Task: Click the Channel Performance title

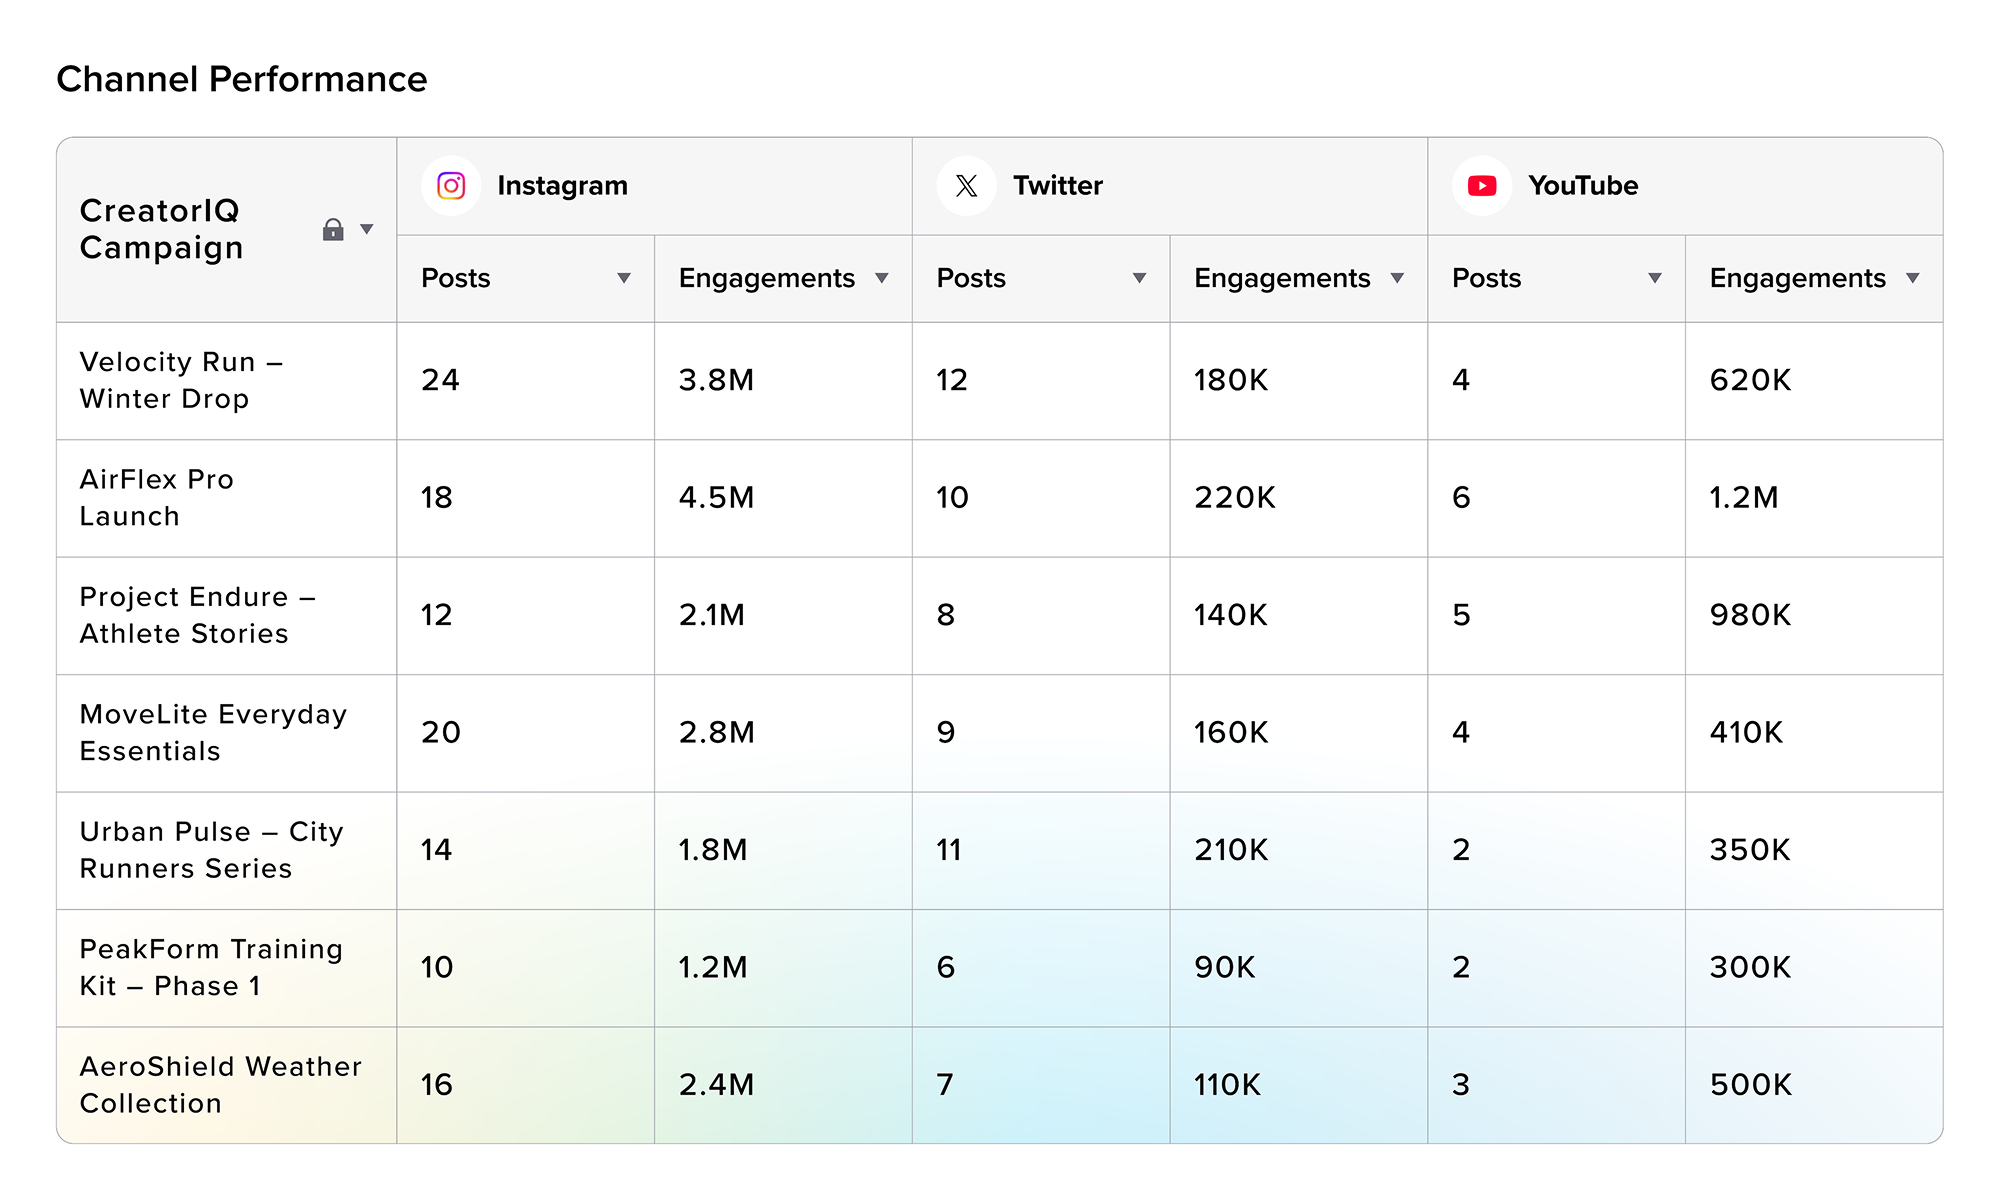Action: click(x=242, y=79)
